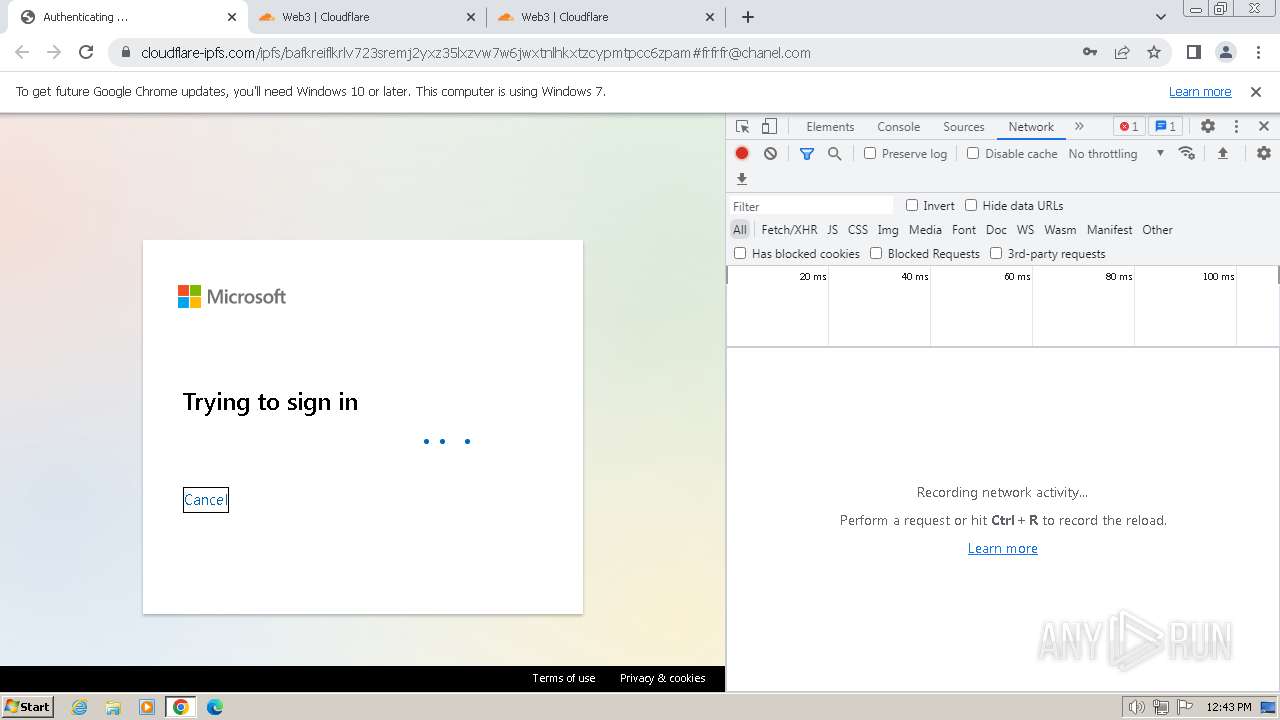The height and width of the screenshot is (720, 1280).
Task: Check Has blocked cookies checkbox
Action: (740, 253)
